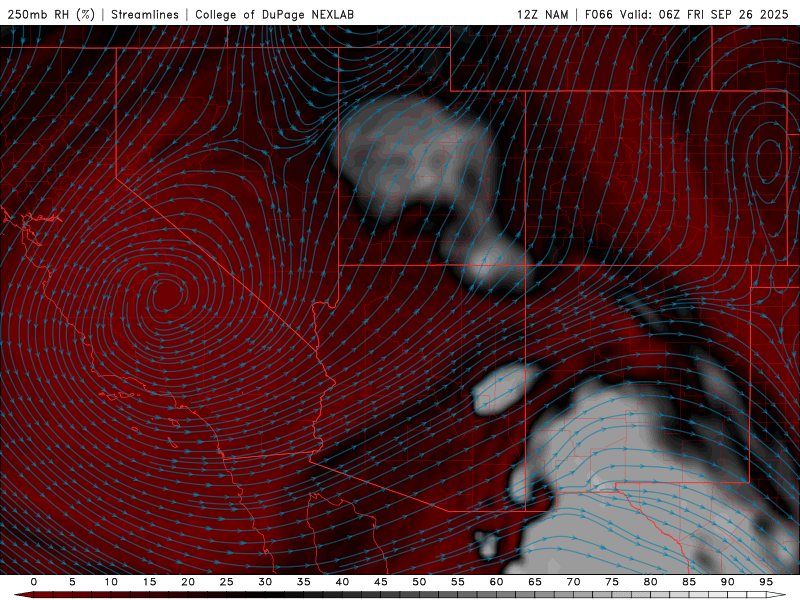Click the colorbar label "90"
800x600 pixels.
point(727,582)
